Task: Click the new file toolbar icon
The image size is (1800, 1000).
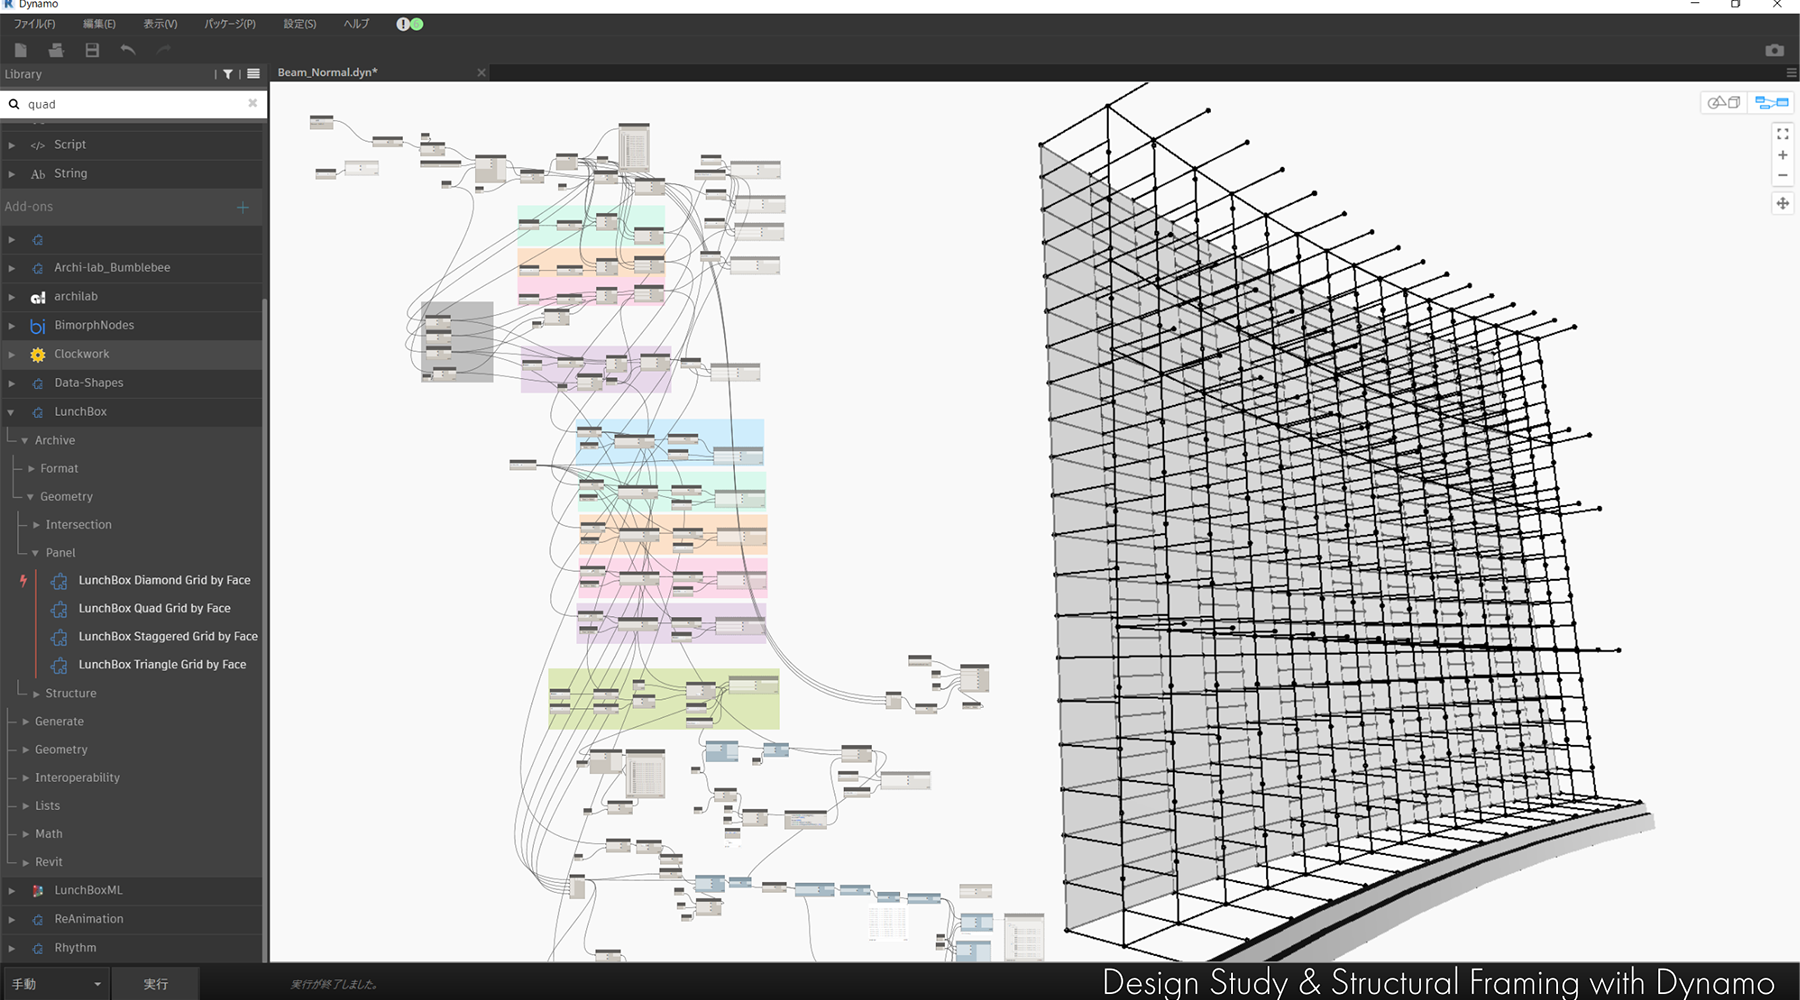Action: point(21,50)
